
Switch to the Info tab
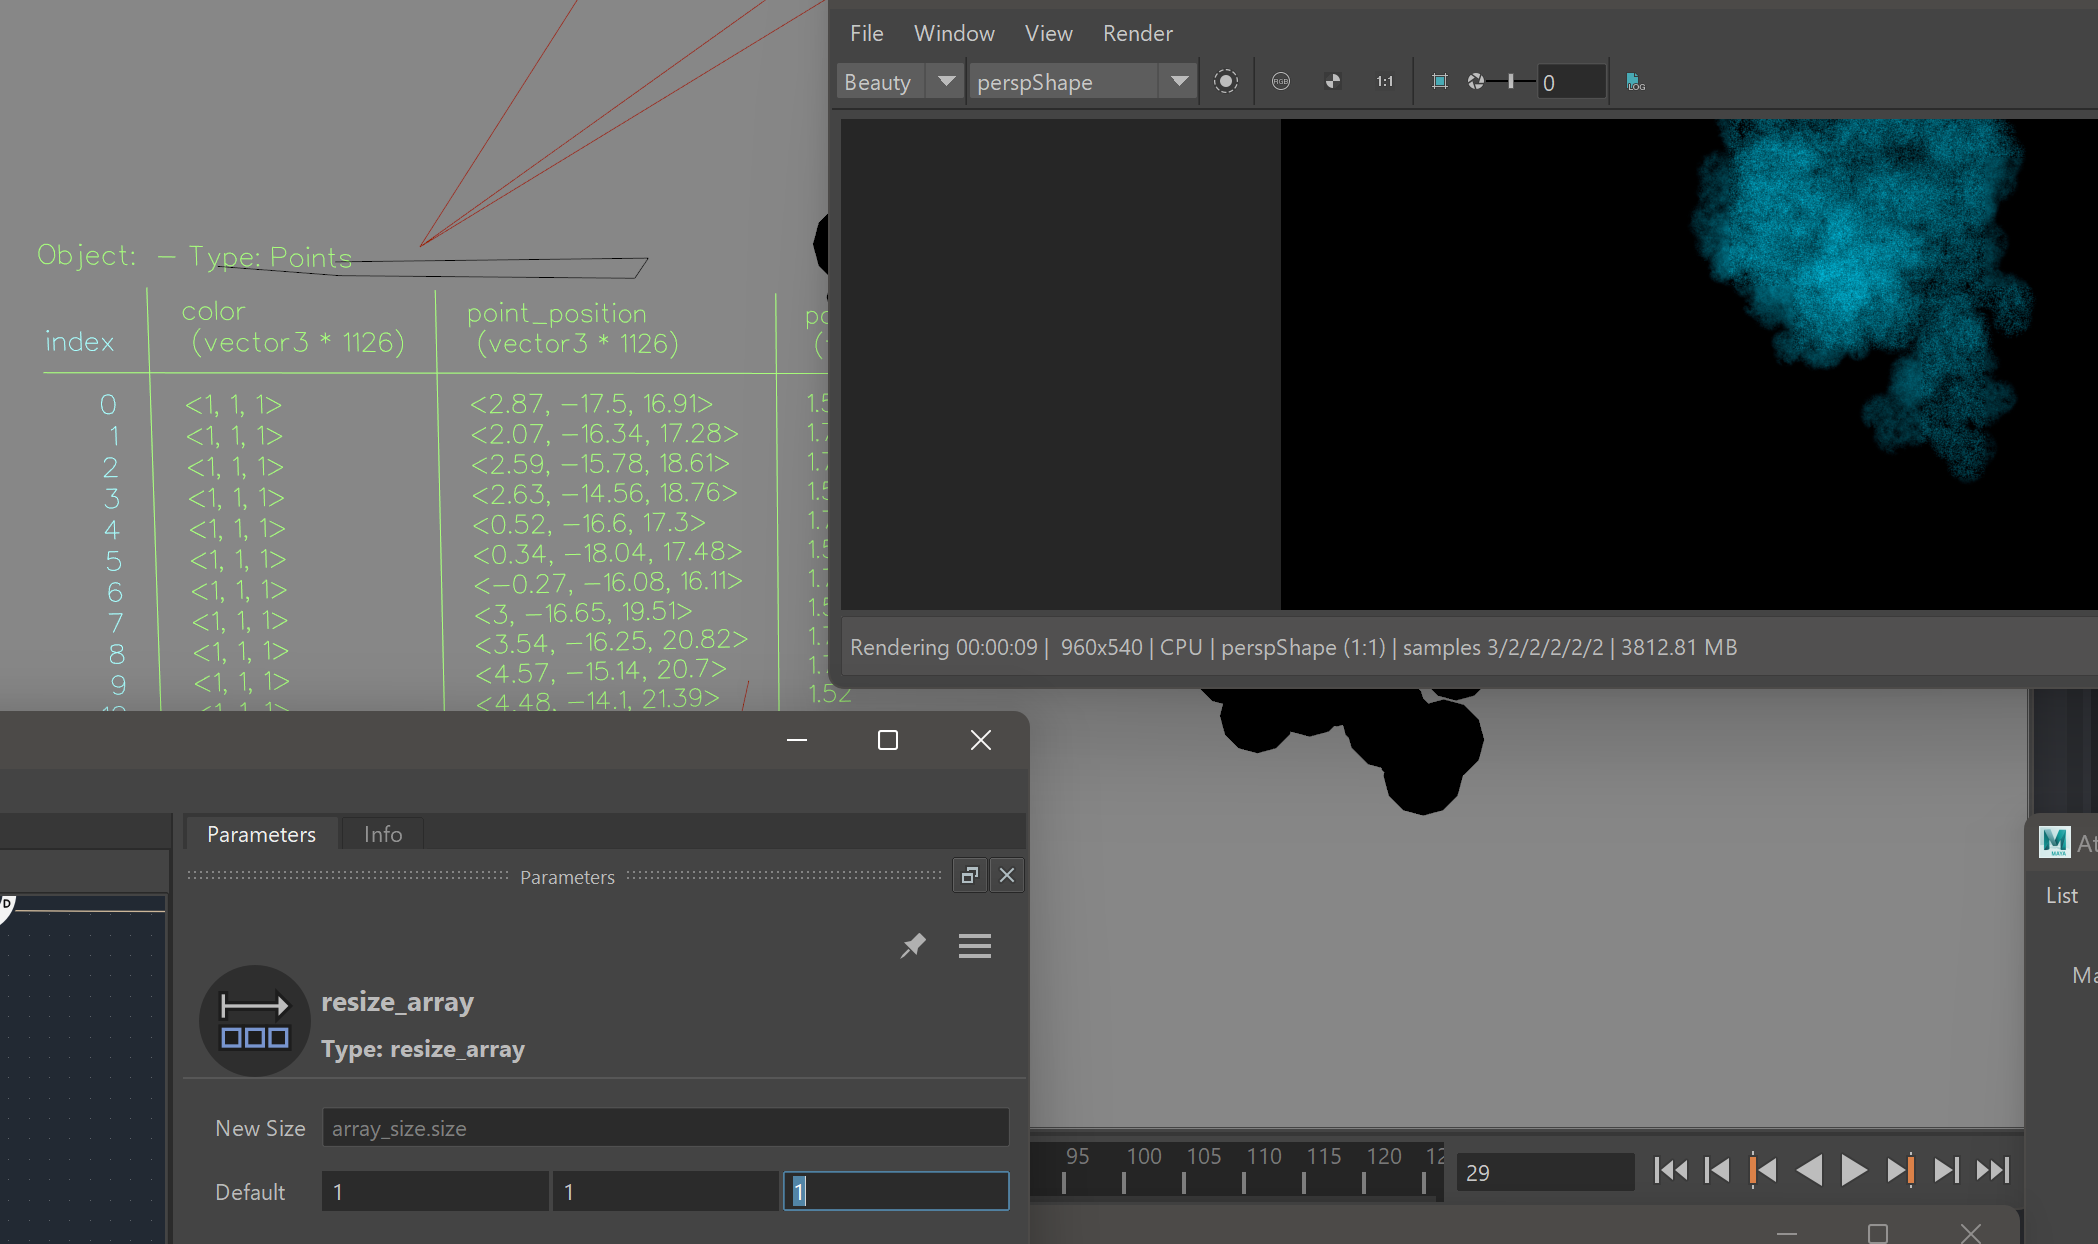point(381,833)
